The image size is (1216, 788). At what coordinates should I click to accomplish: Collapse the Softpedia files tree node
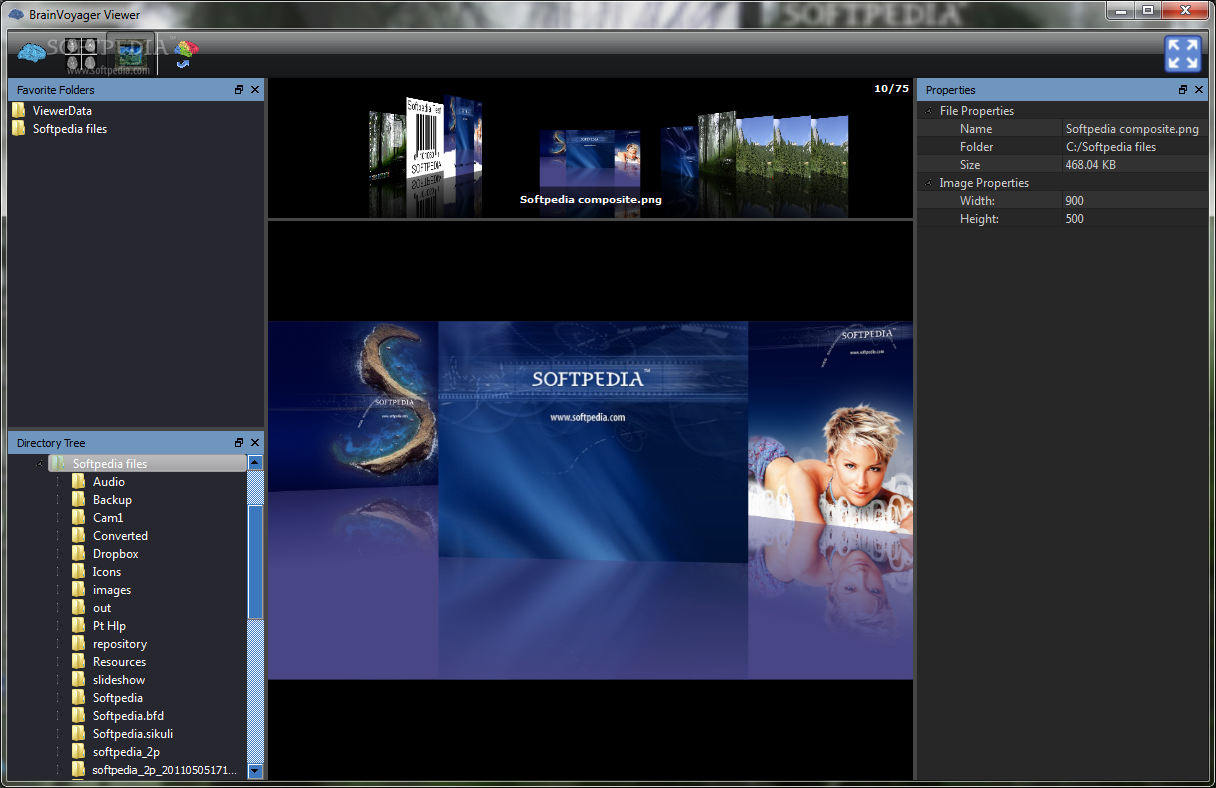click(x=40, y=464)
